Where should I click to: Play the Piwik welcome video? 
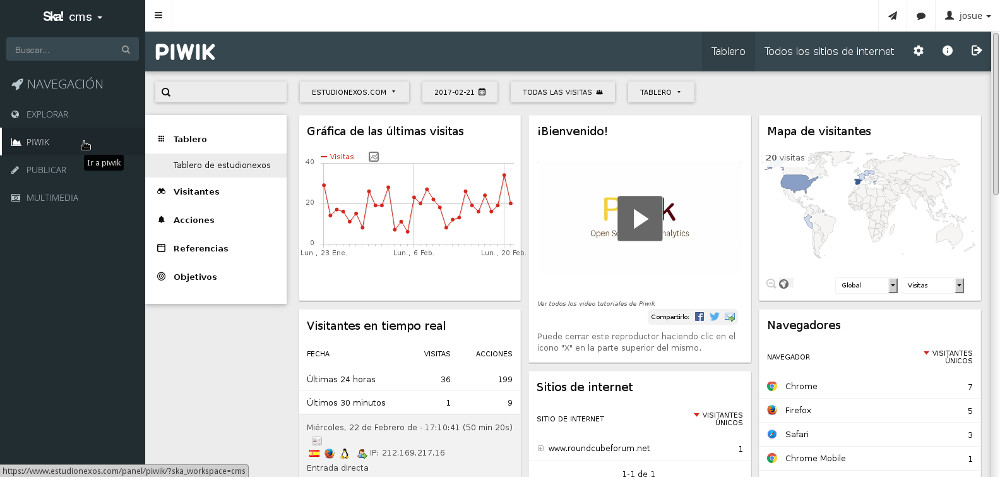[640, 218]
